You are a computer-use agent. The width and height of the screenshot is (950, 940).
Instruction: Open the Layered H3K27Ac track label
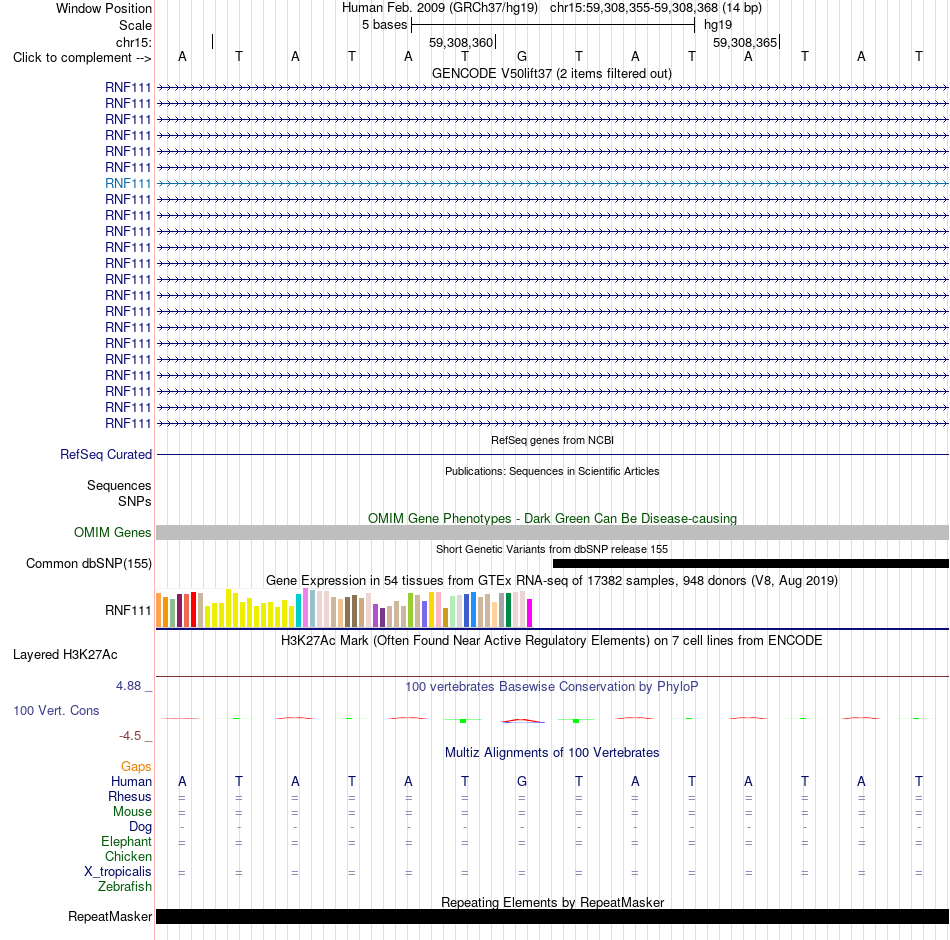65,655
